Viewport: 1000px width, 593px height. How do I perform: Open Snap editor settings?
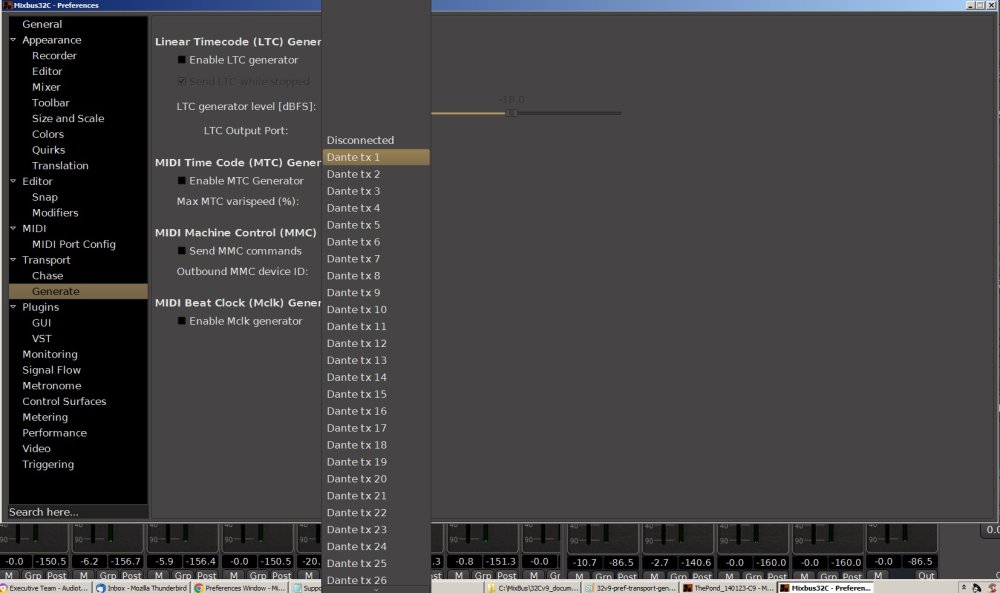point(45,197)
